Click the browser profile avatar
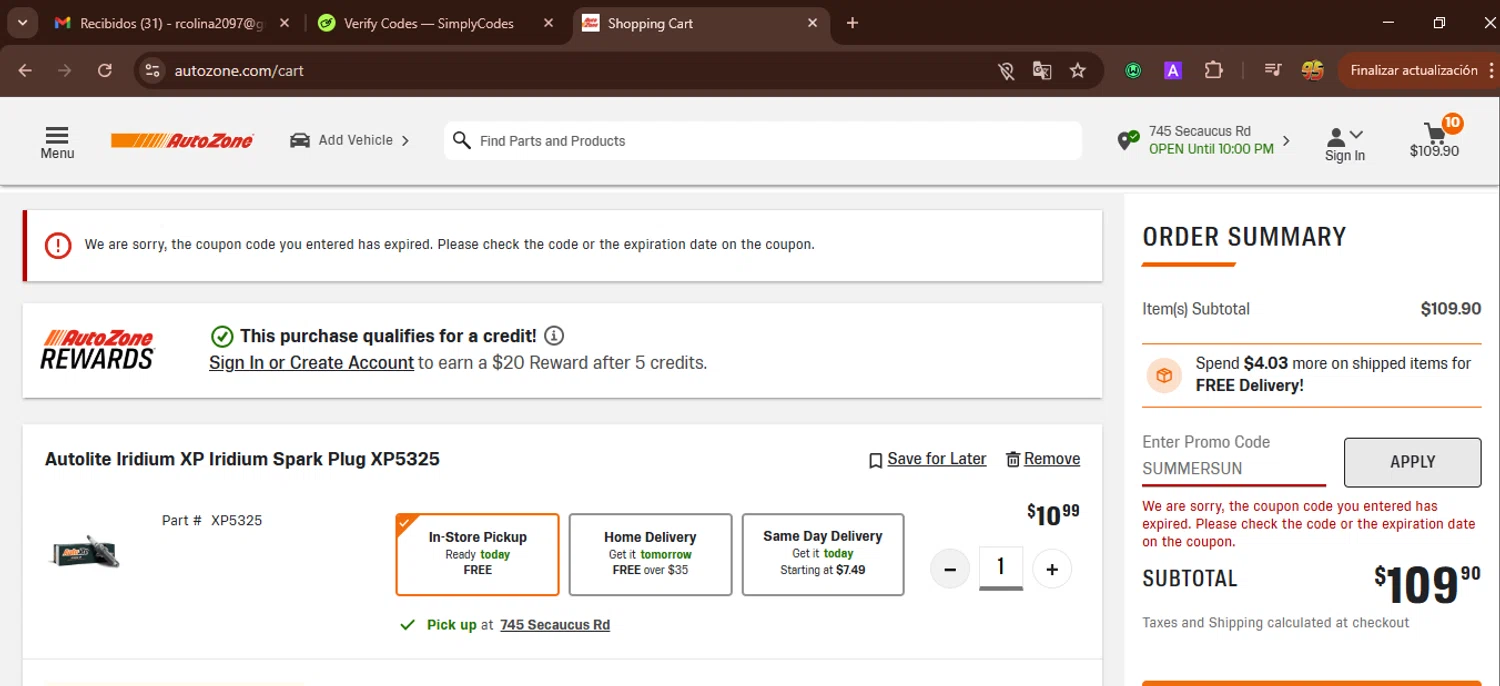1500x686 pixels. (1313, 70)
